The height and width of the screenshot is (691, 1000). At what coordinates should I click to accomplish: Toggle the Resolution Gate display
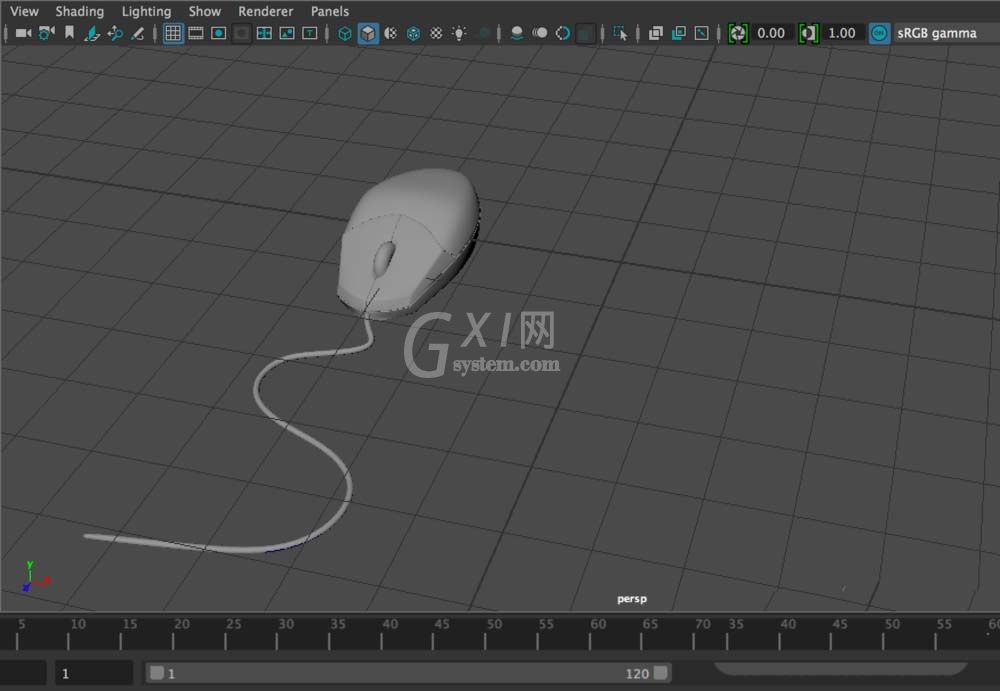click(219, 33)
